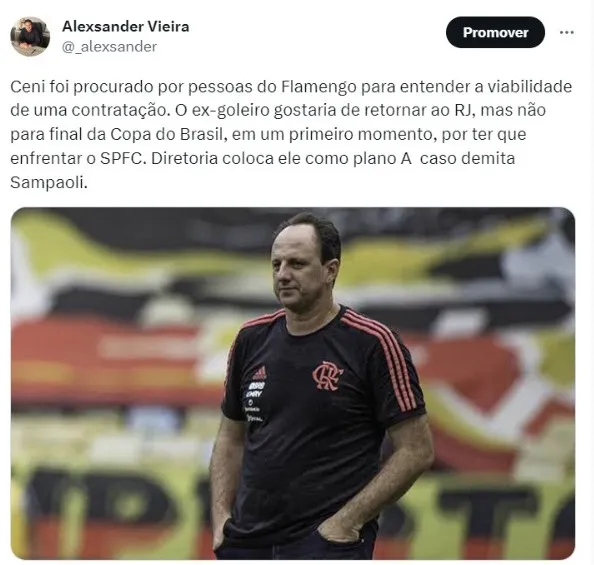The height and width of the screenshot is (565, 594).
Task: Click the word Diretoria in the tweet
Action: [x=184, y=158]
